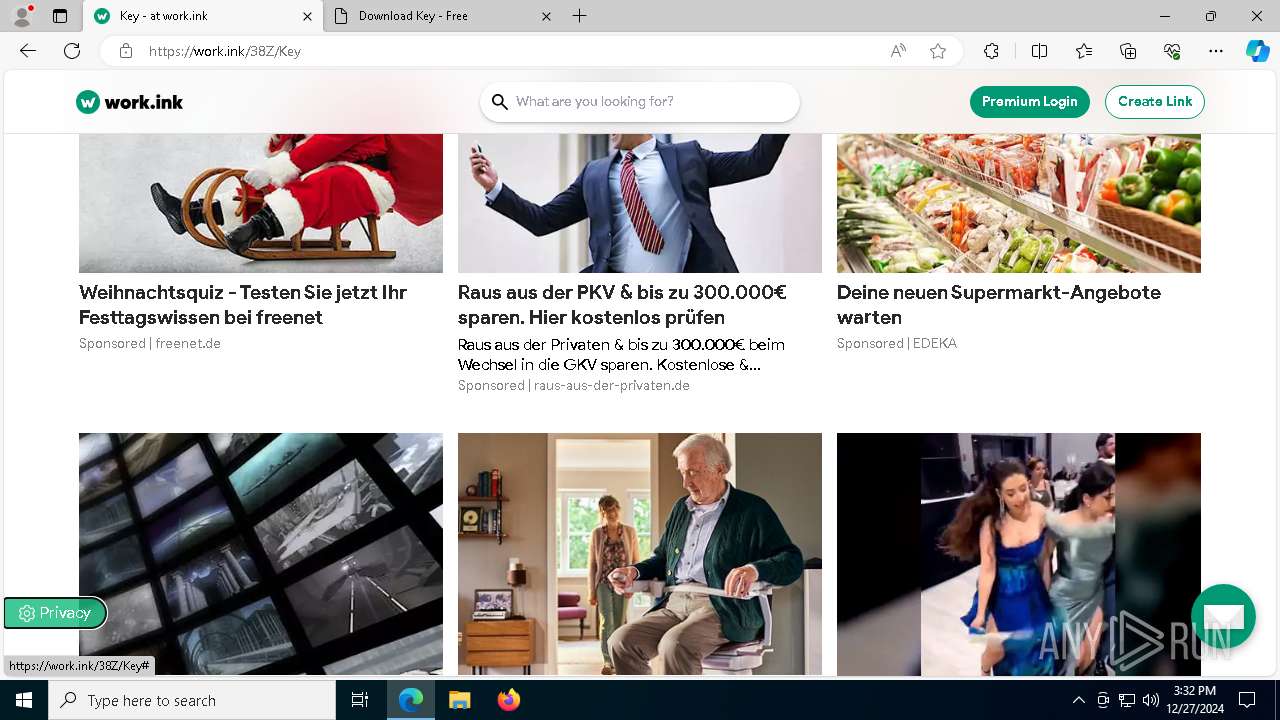
Task: Click the Premium Login button
Action: pos(1030,101)
